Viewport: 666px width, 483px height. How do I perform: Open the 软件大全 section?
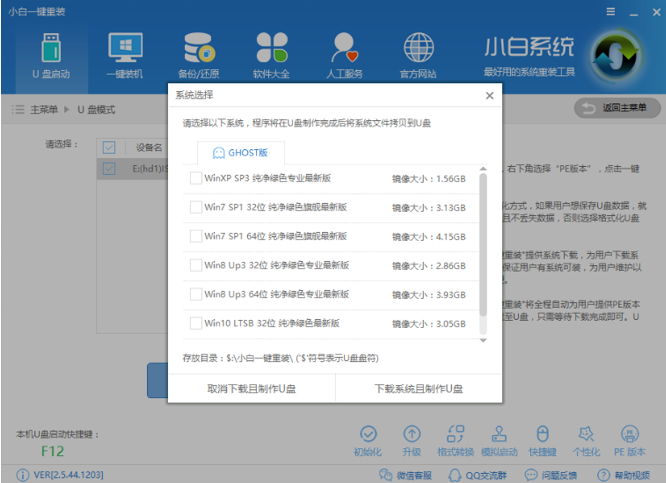pyautogui.click(x=271, y=56)
